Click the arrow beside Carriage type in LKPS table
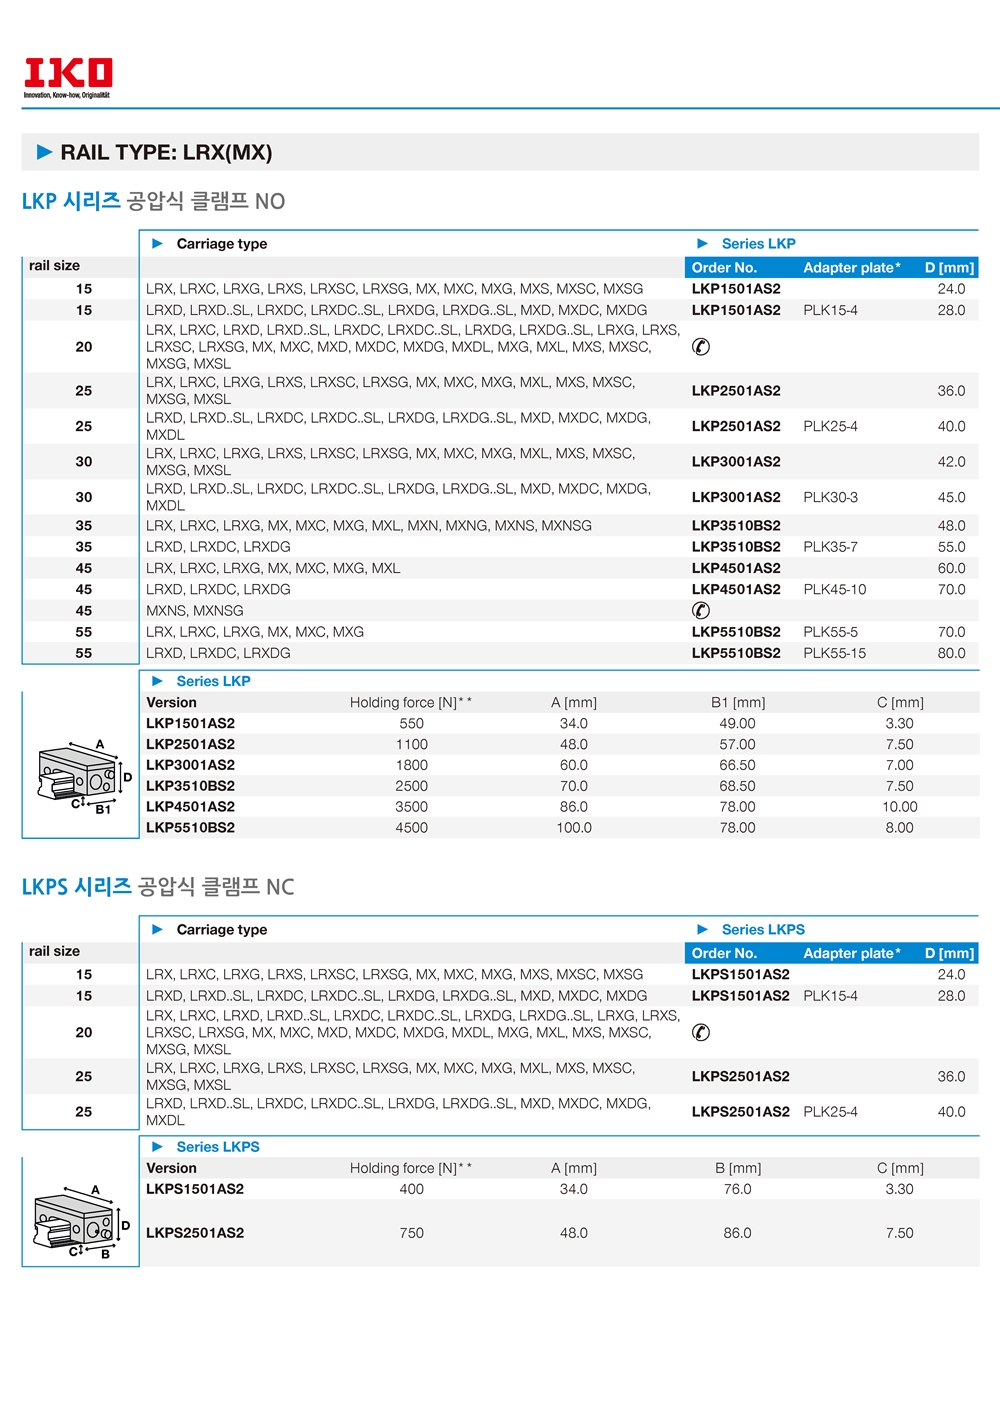Screen dimensions: 1000x1415 pos(157,929)
